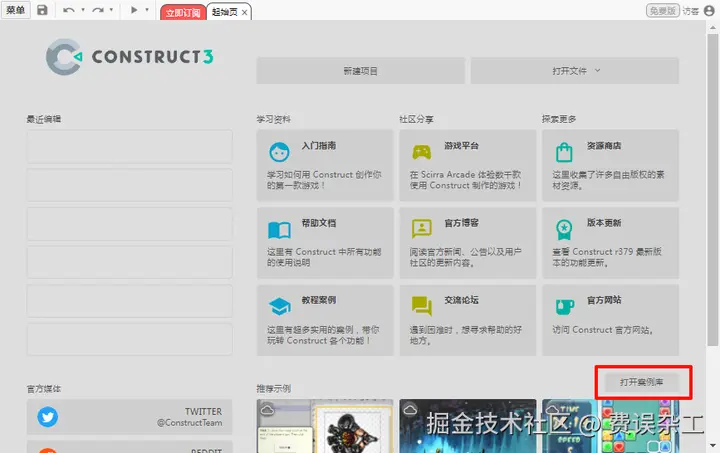The height and width of the screenshot is (453, 720).
Task: Open the 版本更新 card
Action: [610, 243]
